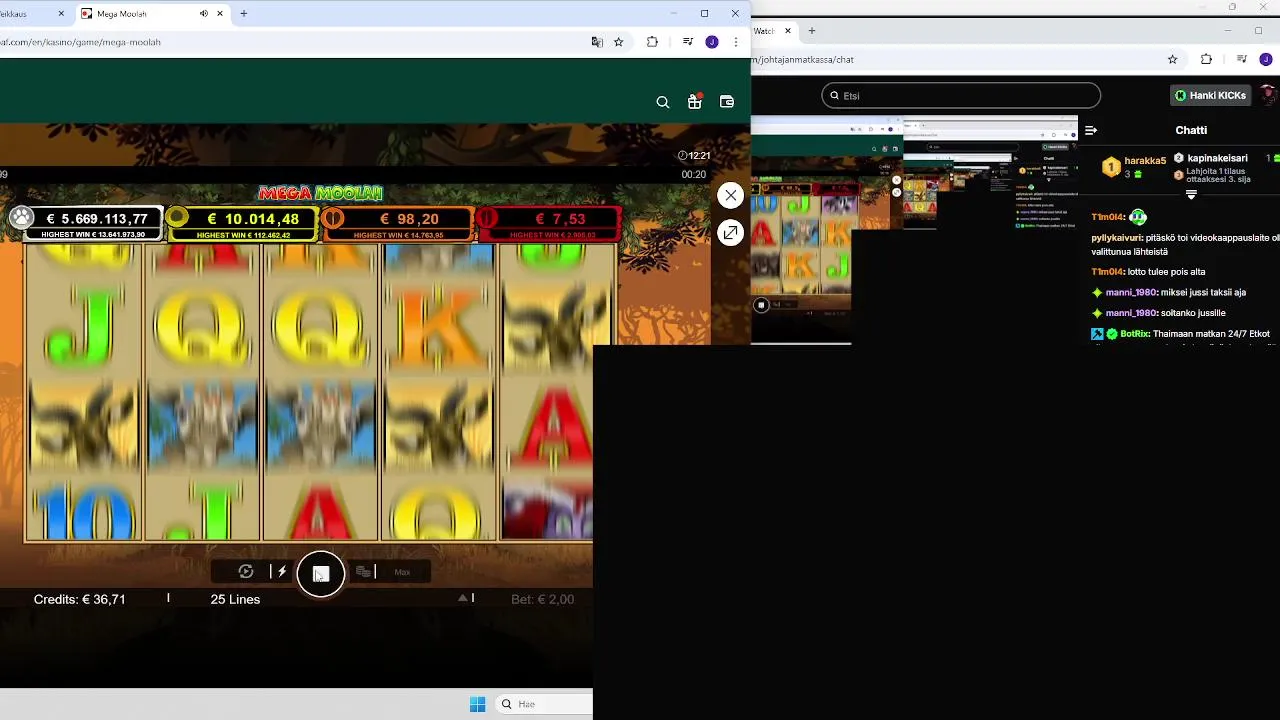Open a new tab in the casino window
This screenshot has width=1280, height=720.
click(x=243, y=14)
